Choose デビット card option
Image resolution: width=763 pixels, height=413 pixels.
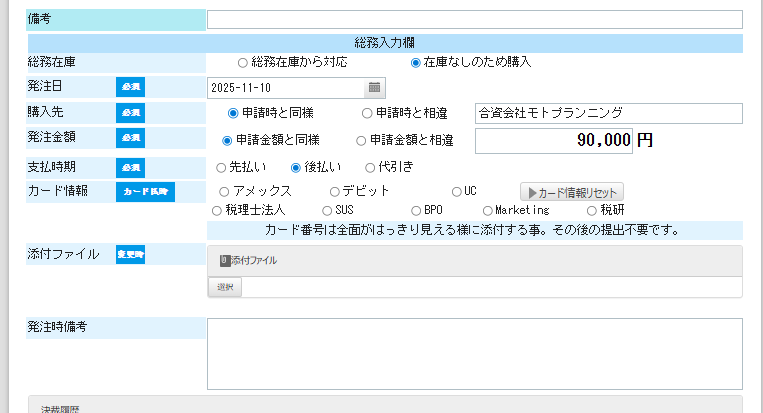[x=335, y=191]
